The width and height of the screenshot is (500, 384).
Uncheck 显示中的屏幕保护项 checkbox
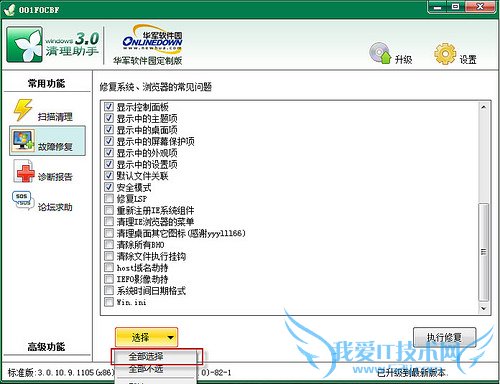109,141
